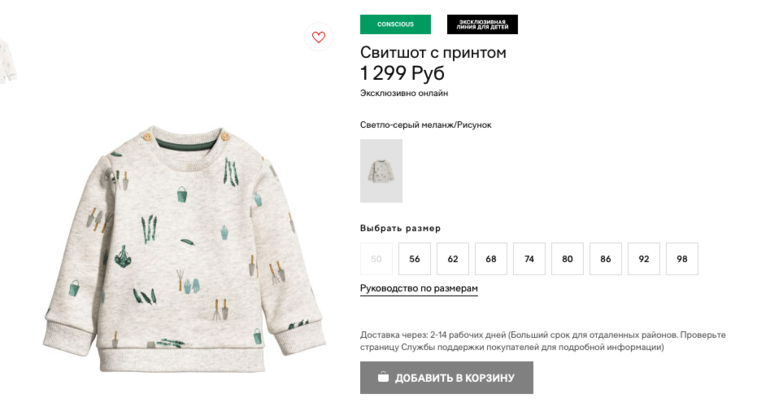The height and width of the screenshot is (407, 770).
Task: Click the 1 299 Руб price text
Action: tap(402, 73)
